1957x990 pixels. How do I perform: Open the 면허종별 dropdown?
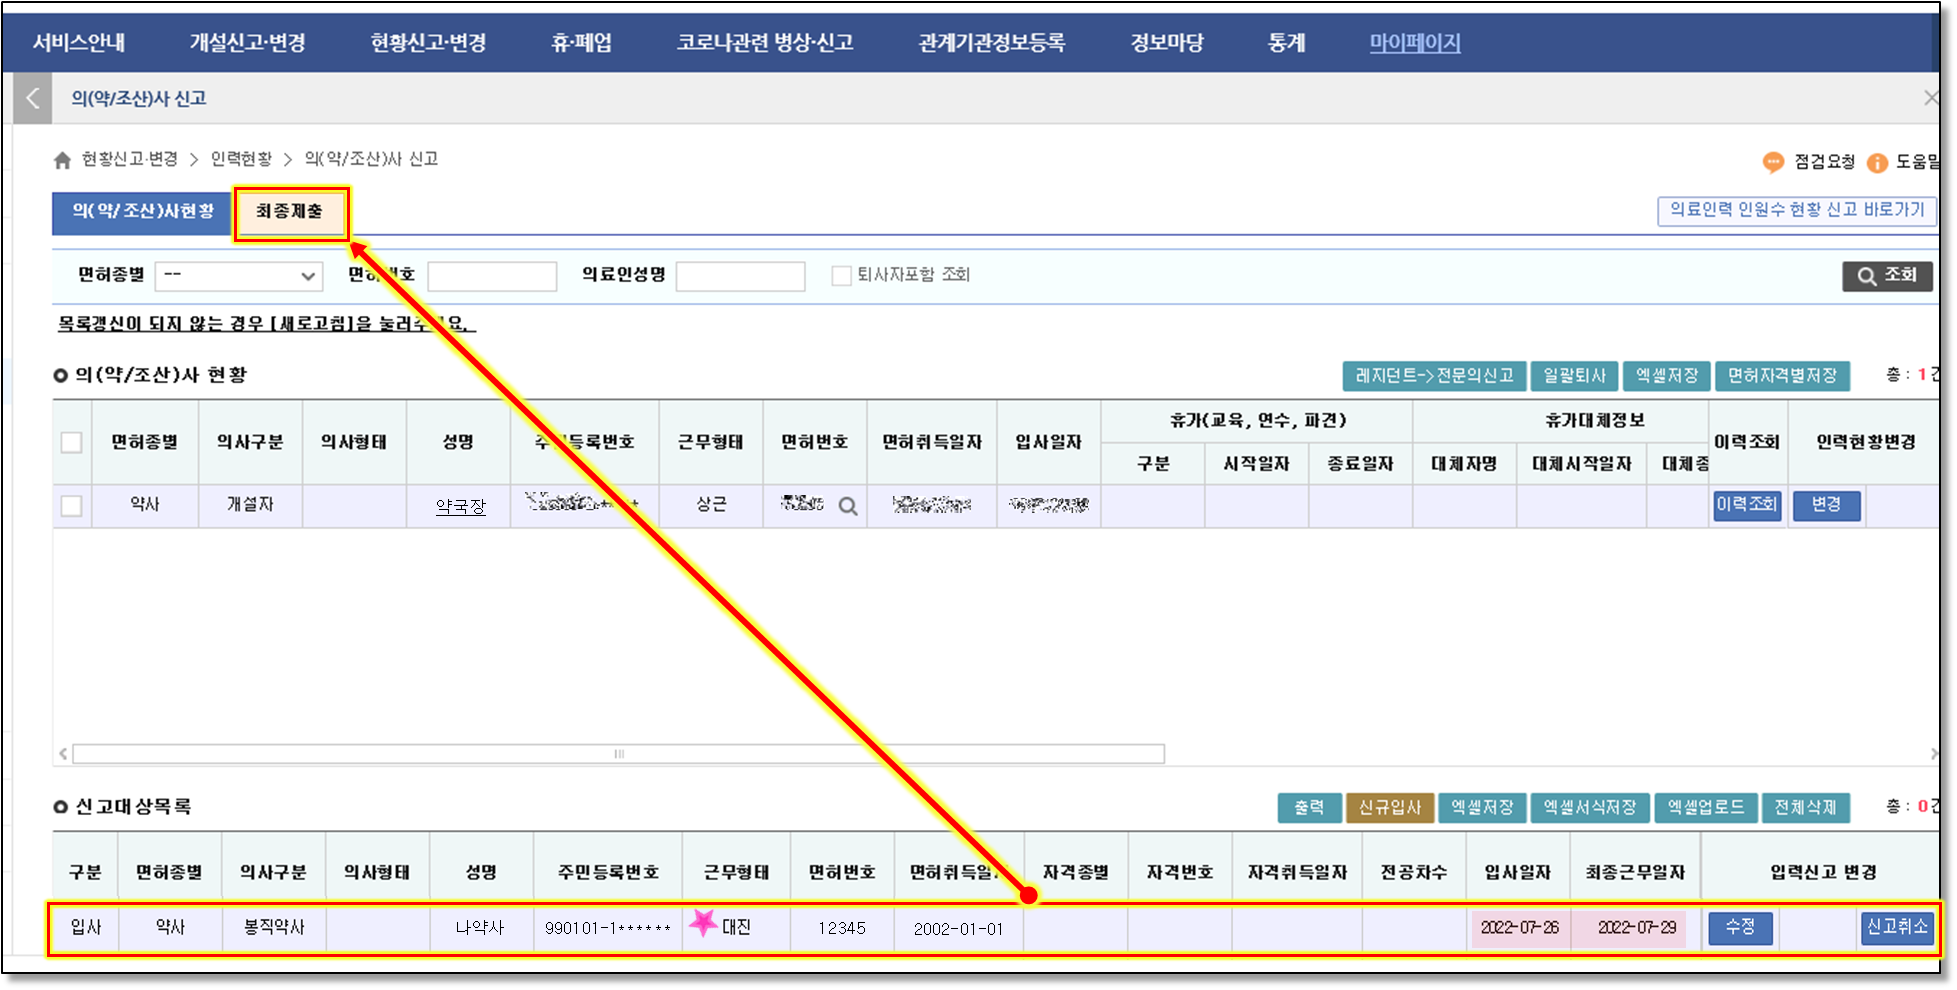(239, 276)
